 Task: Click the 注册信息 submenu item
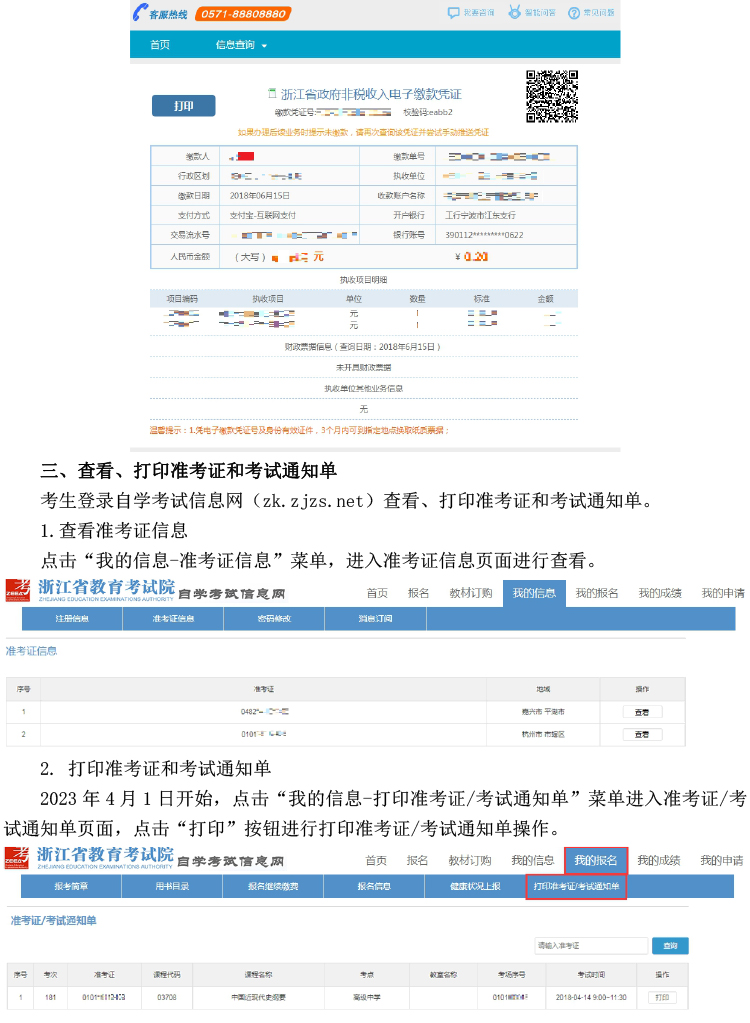coord(72,618)
